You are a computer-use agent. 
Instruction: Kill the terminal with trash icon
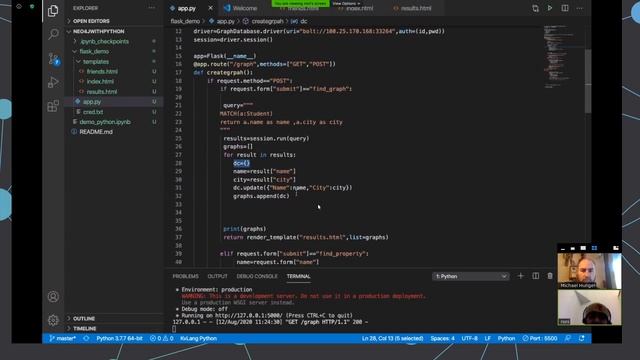pyautogui.click(x=550, y=276)
